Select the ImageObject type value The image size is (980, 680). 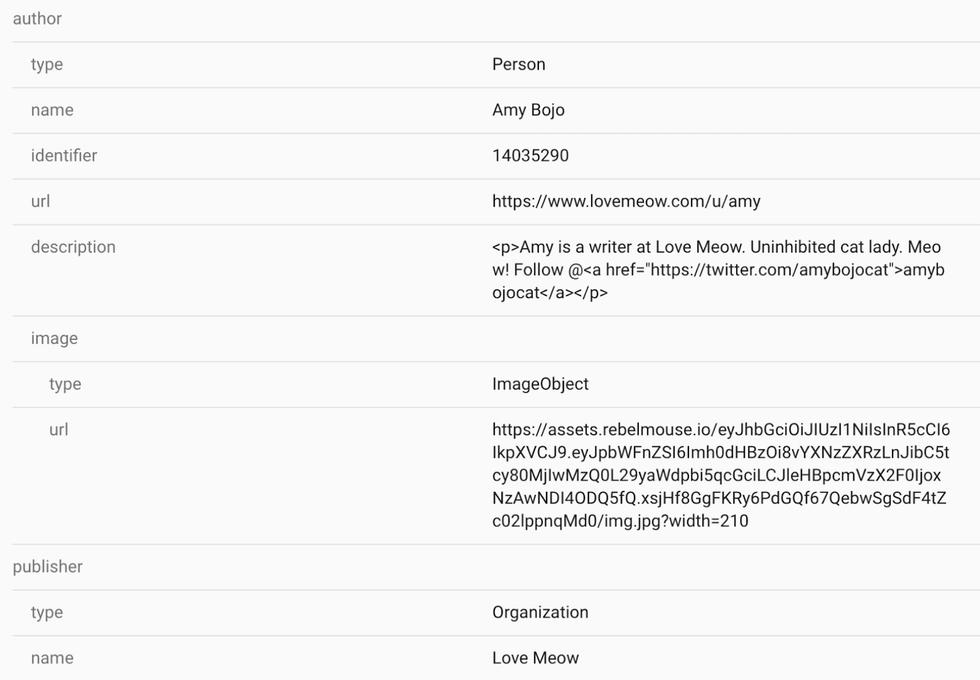[538, 384]
